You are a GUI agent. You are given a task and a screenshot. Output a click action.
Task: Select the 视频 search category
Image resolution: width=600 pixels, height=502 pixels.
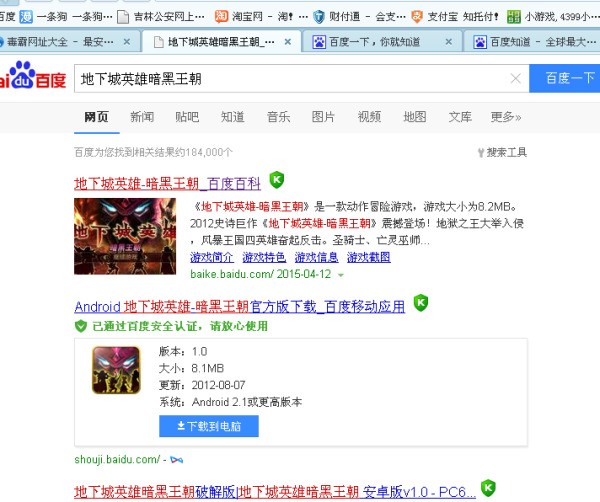[369, 117]
